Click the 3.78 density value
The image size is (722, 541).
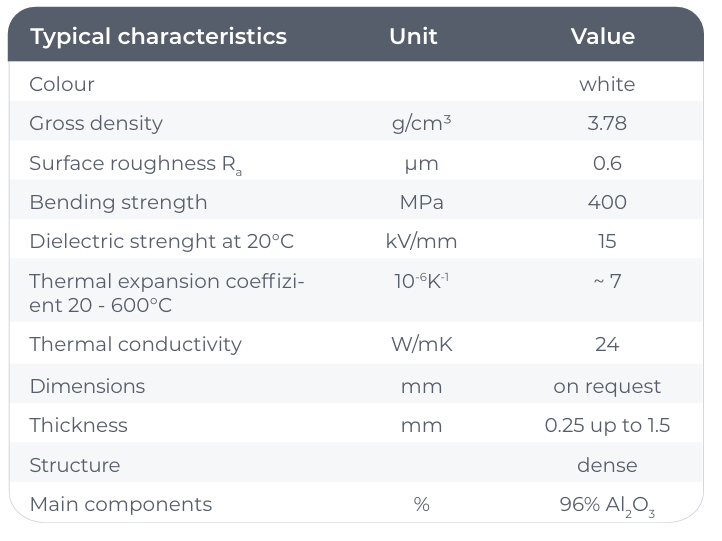point(607,124)
